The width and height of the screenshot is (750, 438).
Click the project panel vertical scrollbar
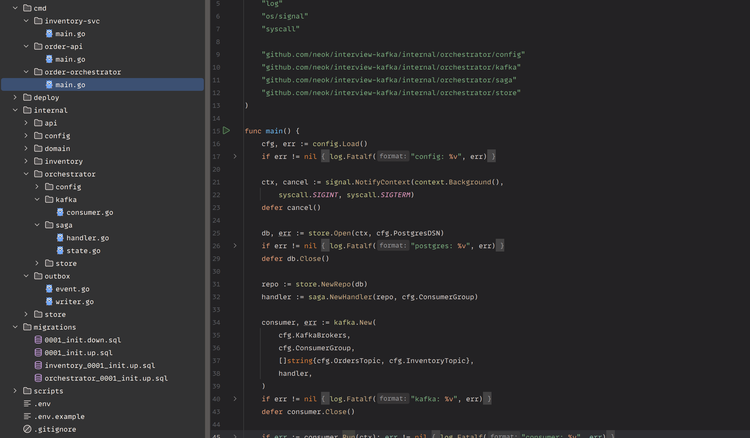208,219
